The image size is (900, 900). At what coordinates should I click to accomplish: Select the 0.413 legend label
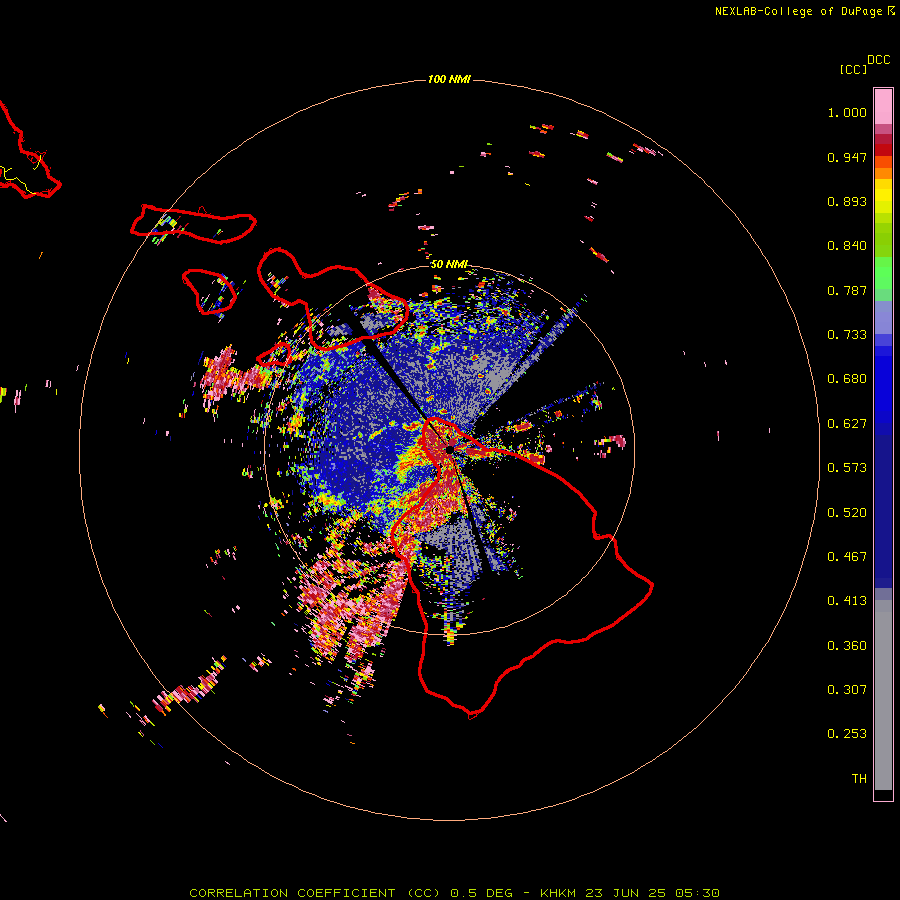tap(847, 601)
